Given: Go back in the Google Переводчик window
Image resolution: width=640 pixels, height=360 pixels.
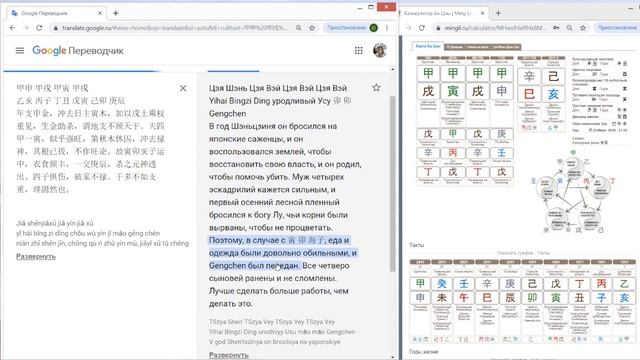Looking at the screenshot, I should 12,28.
